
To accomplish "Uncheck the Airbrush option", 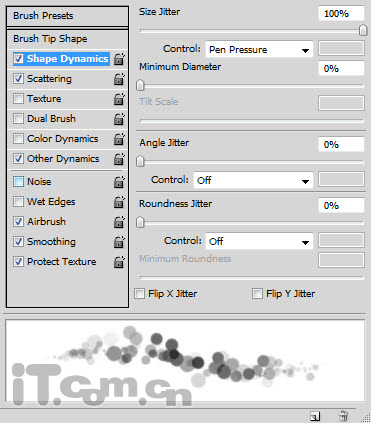I will pyautogui.click(x=18, y=222).
